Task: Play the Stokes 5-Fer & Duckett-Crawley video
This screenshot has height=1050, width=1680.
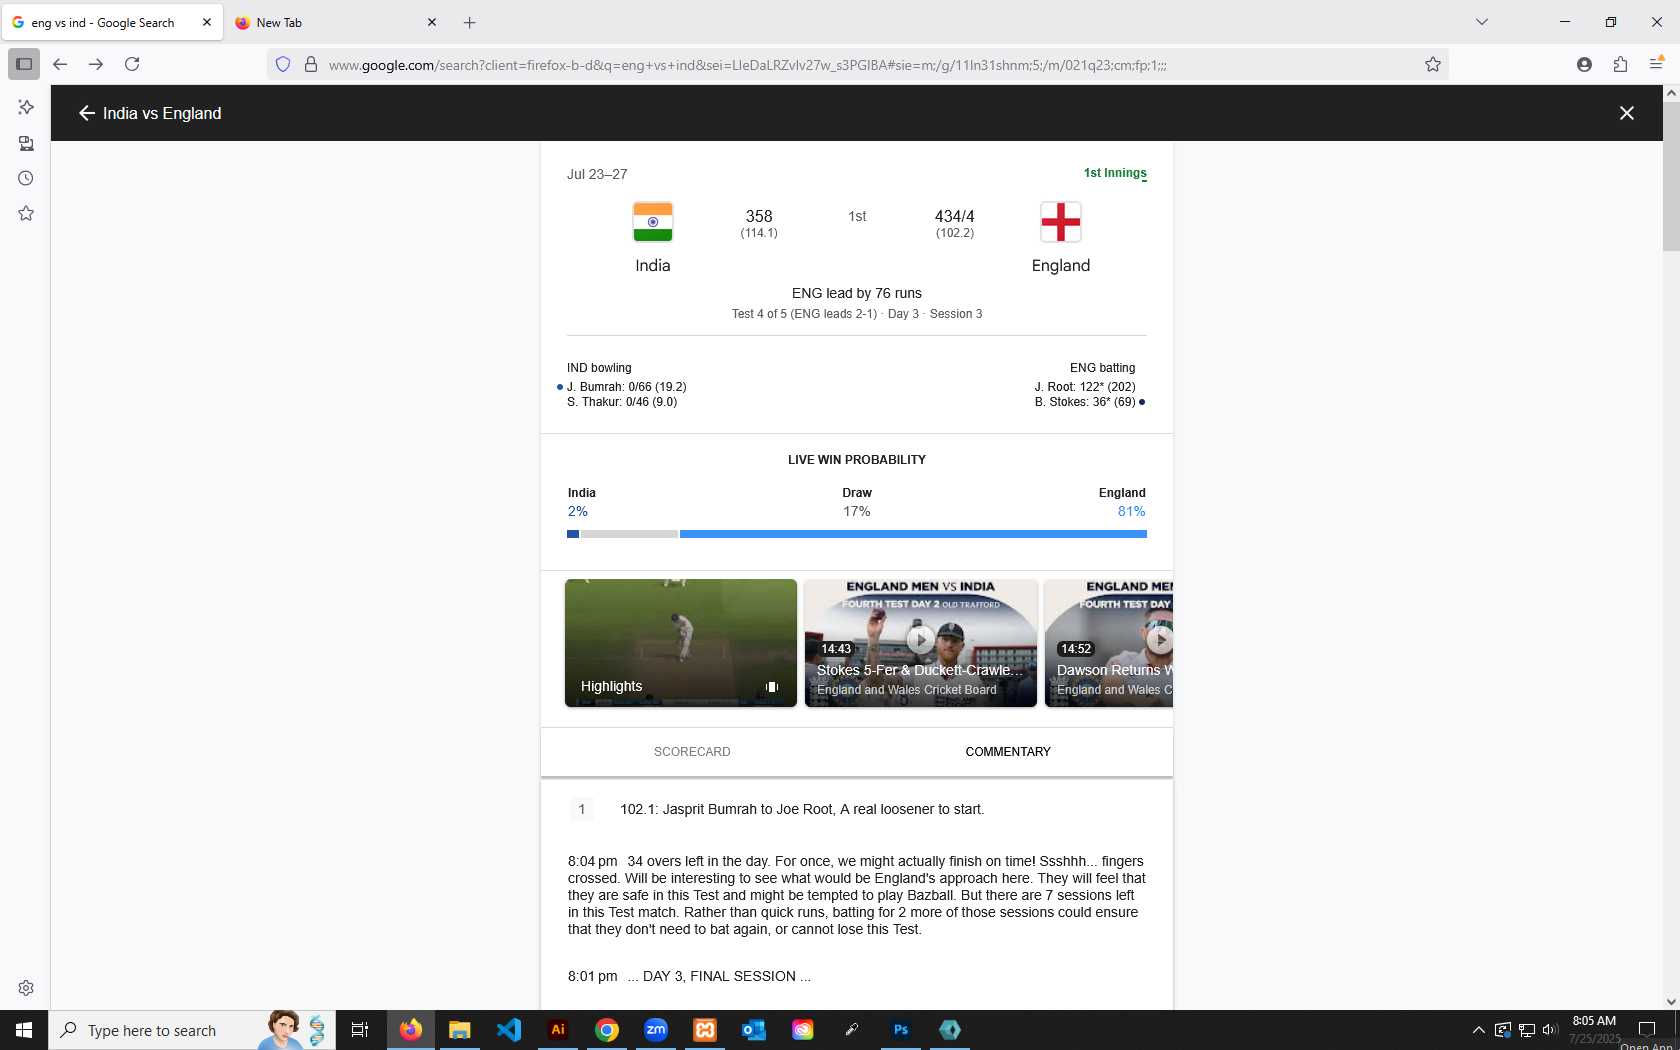Action: (x=921, y=643)
